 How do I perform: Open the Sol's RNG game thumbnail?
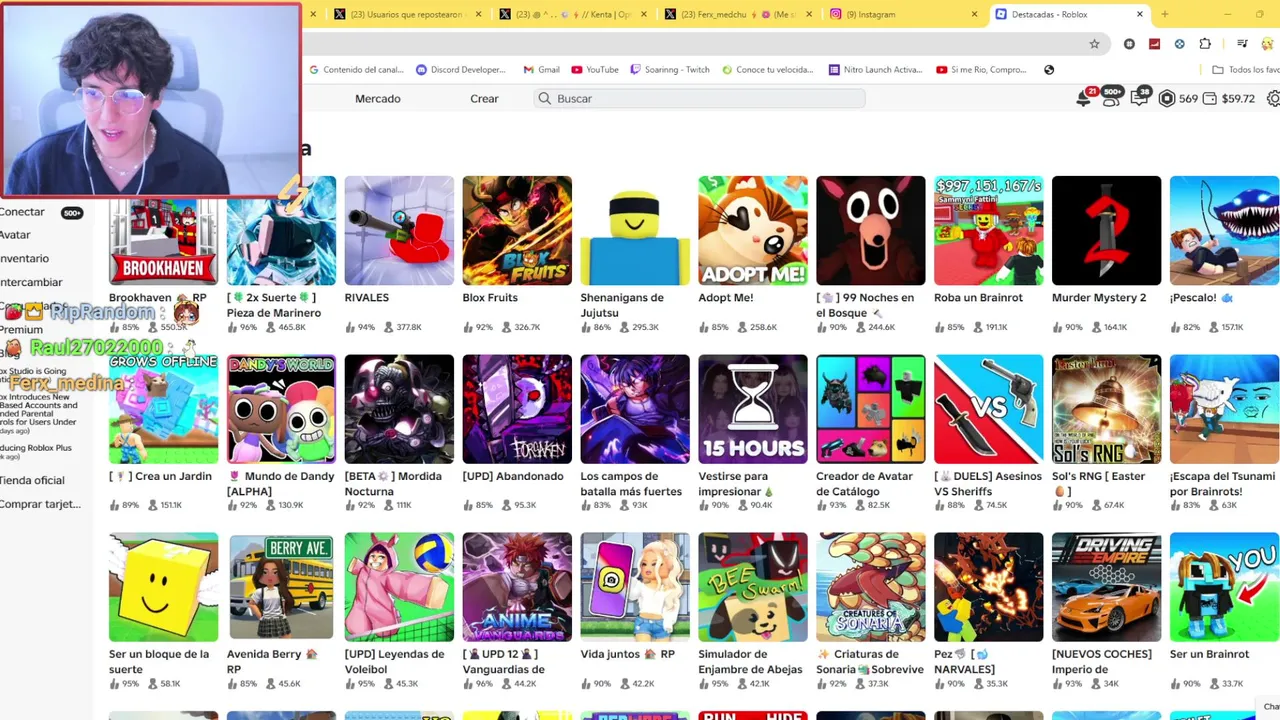1107,409
